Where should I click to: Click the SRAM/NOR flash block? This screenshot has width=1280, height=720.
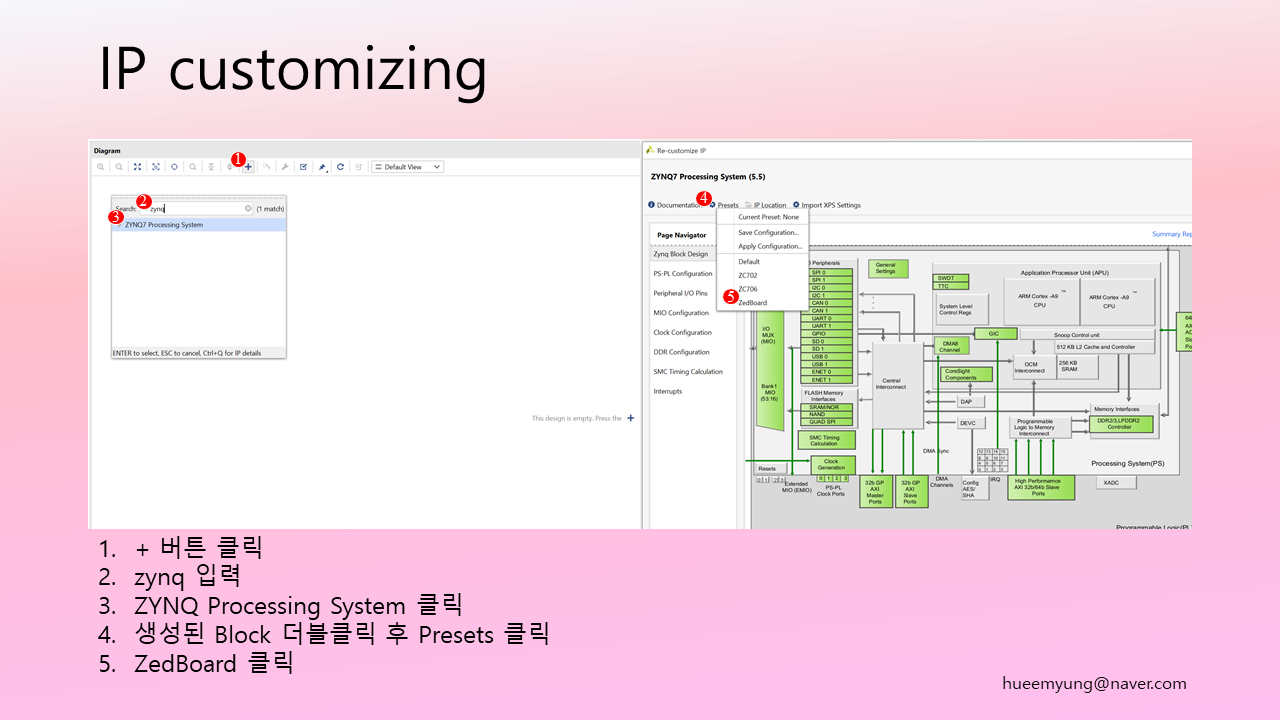coord(827,407)
